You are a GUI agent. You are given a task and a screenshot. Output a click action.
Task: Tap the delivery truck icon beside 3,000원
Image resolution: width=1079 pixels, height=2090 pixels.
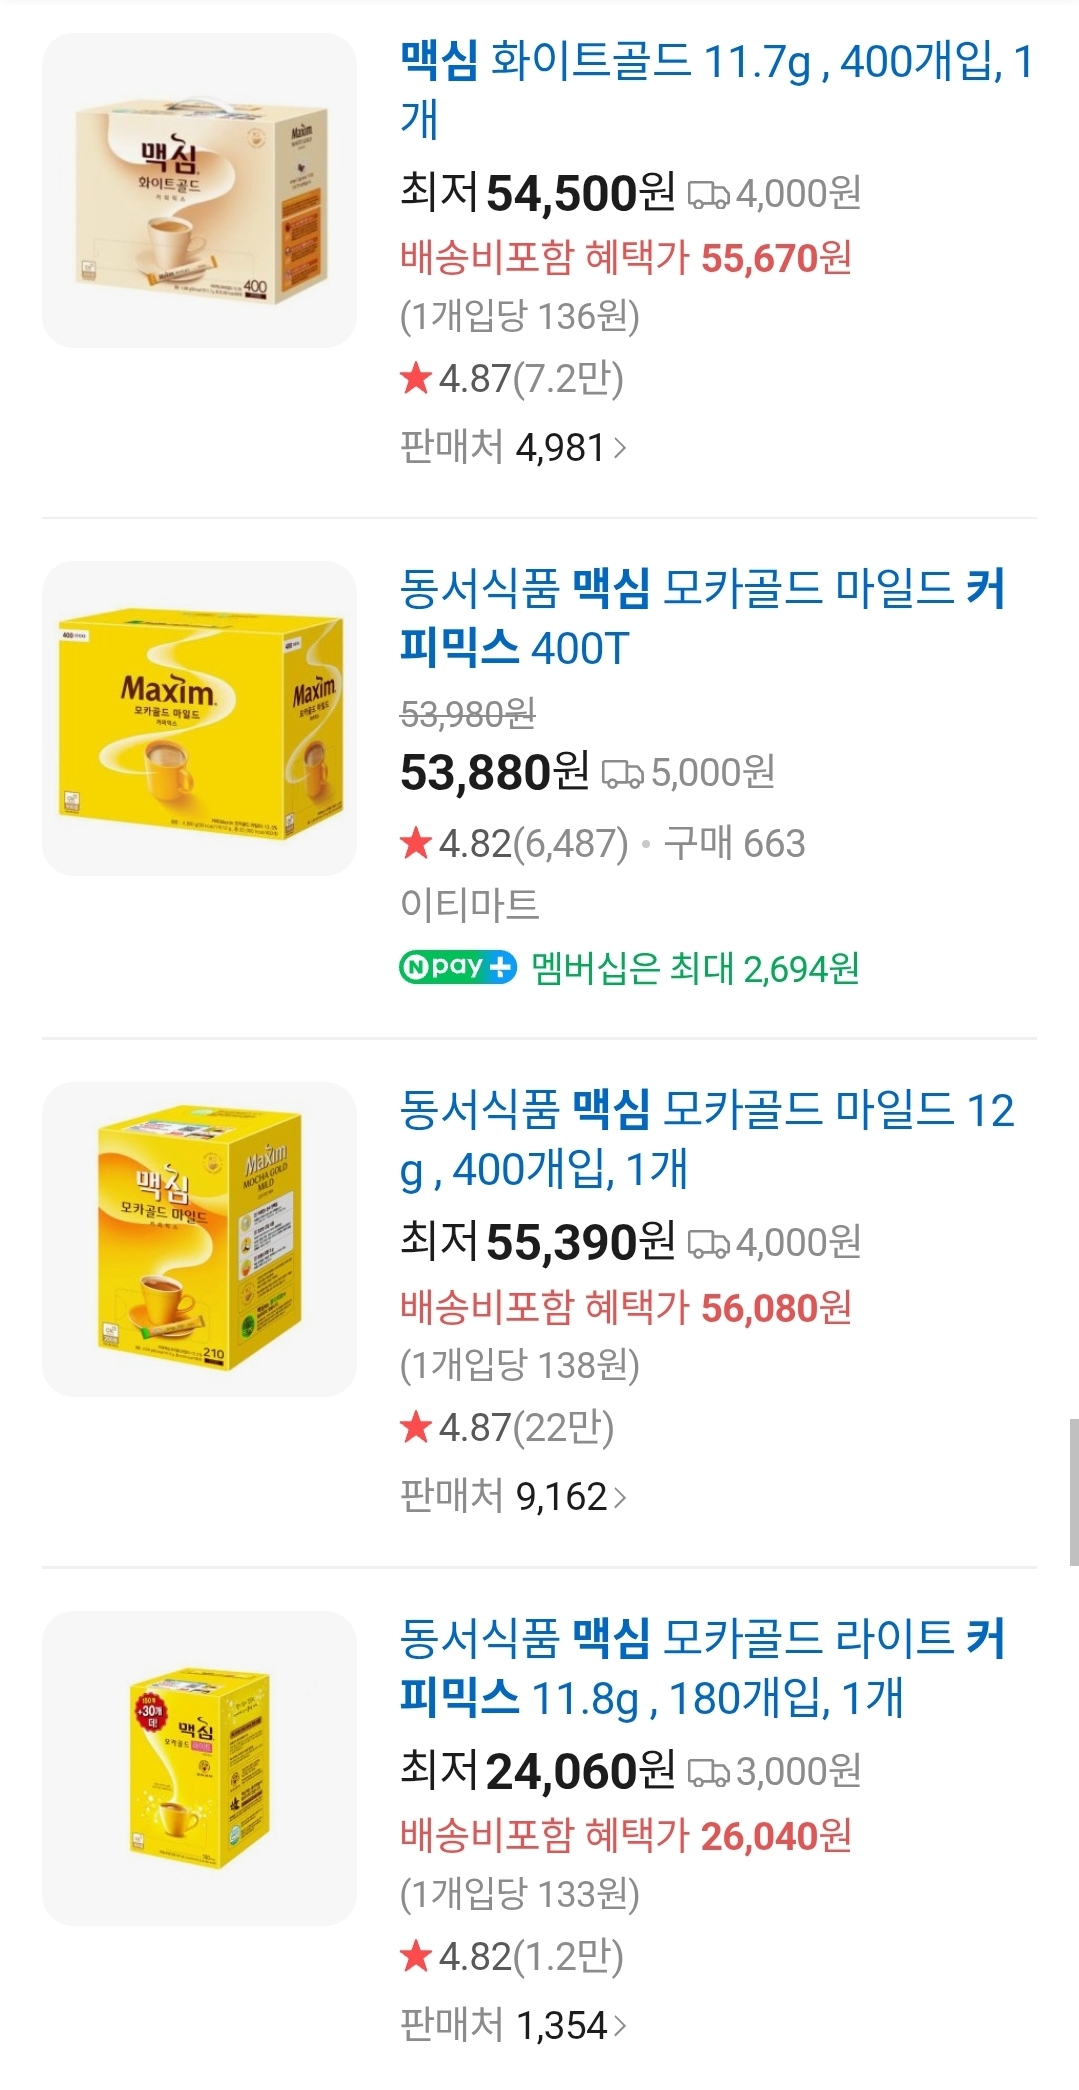[x=708, y=1773]
